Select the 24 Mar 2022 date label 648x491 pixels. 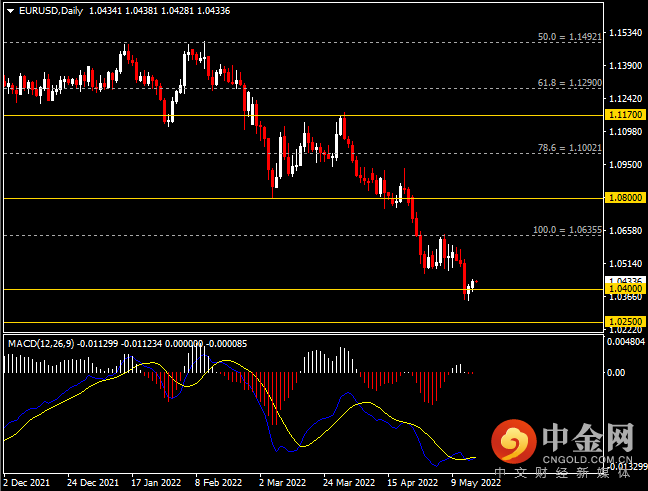pyautogui.click(x=349, y=482)
